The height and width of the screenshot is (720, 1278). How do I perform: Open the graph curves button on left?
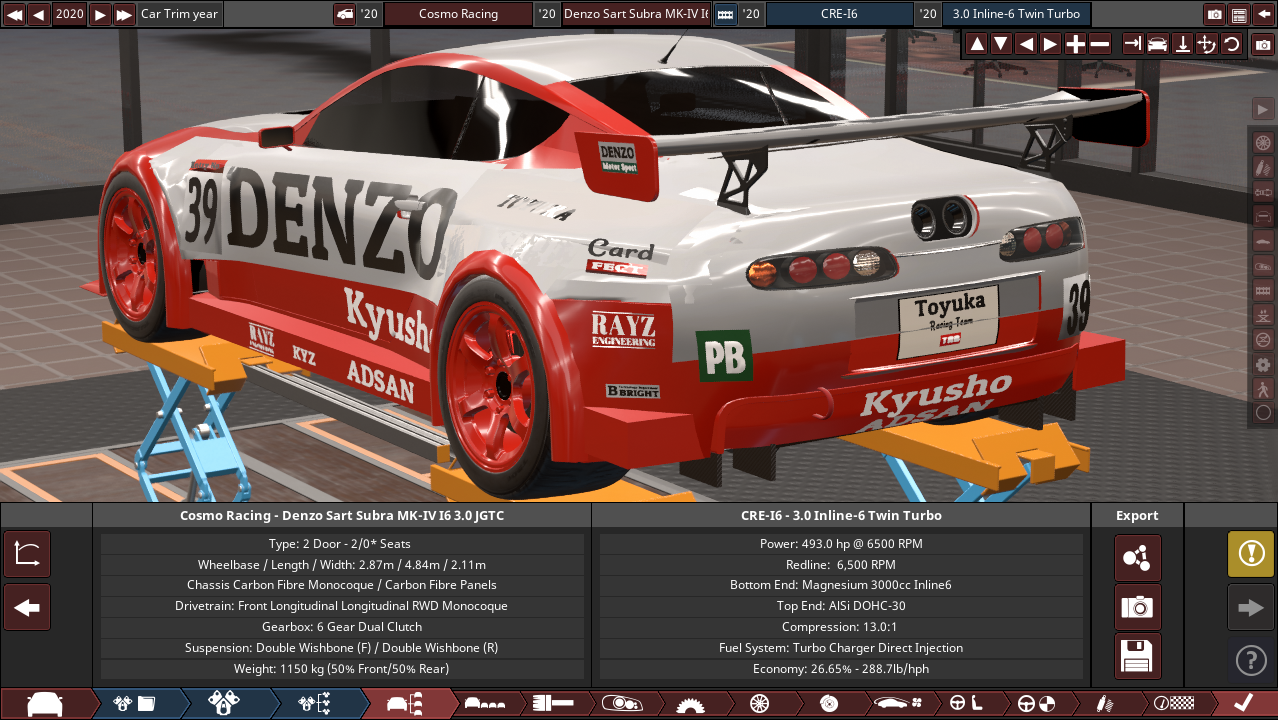point(27,555)
